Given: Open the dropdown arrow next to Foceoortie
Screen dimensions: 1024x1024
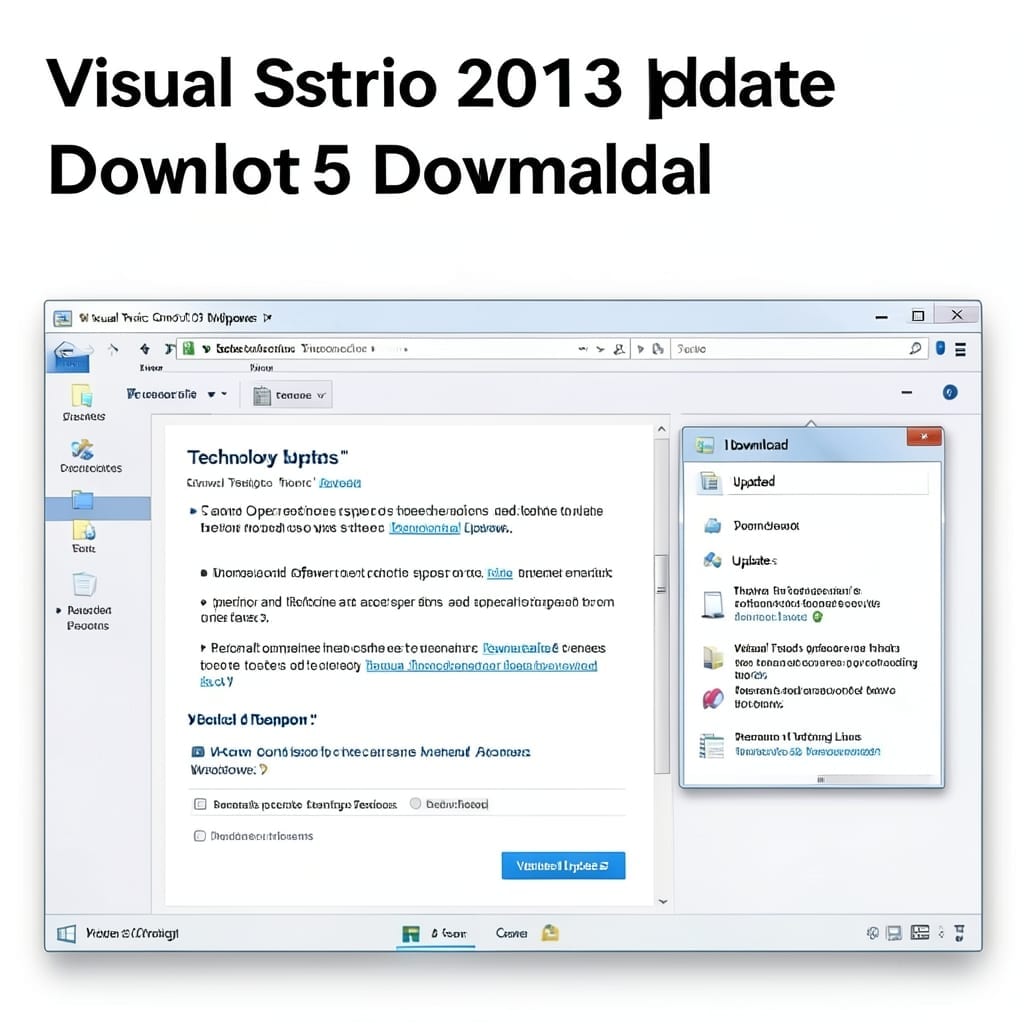Looking at the screenshot, I should [x=211, y=394].
